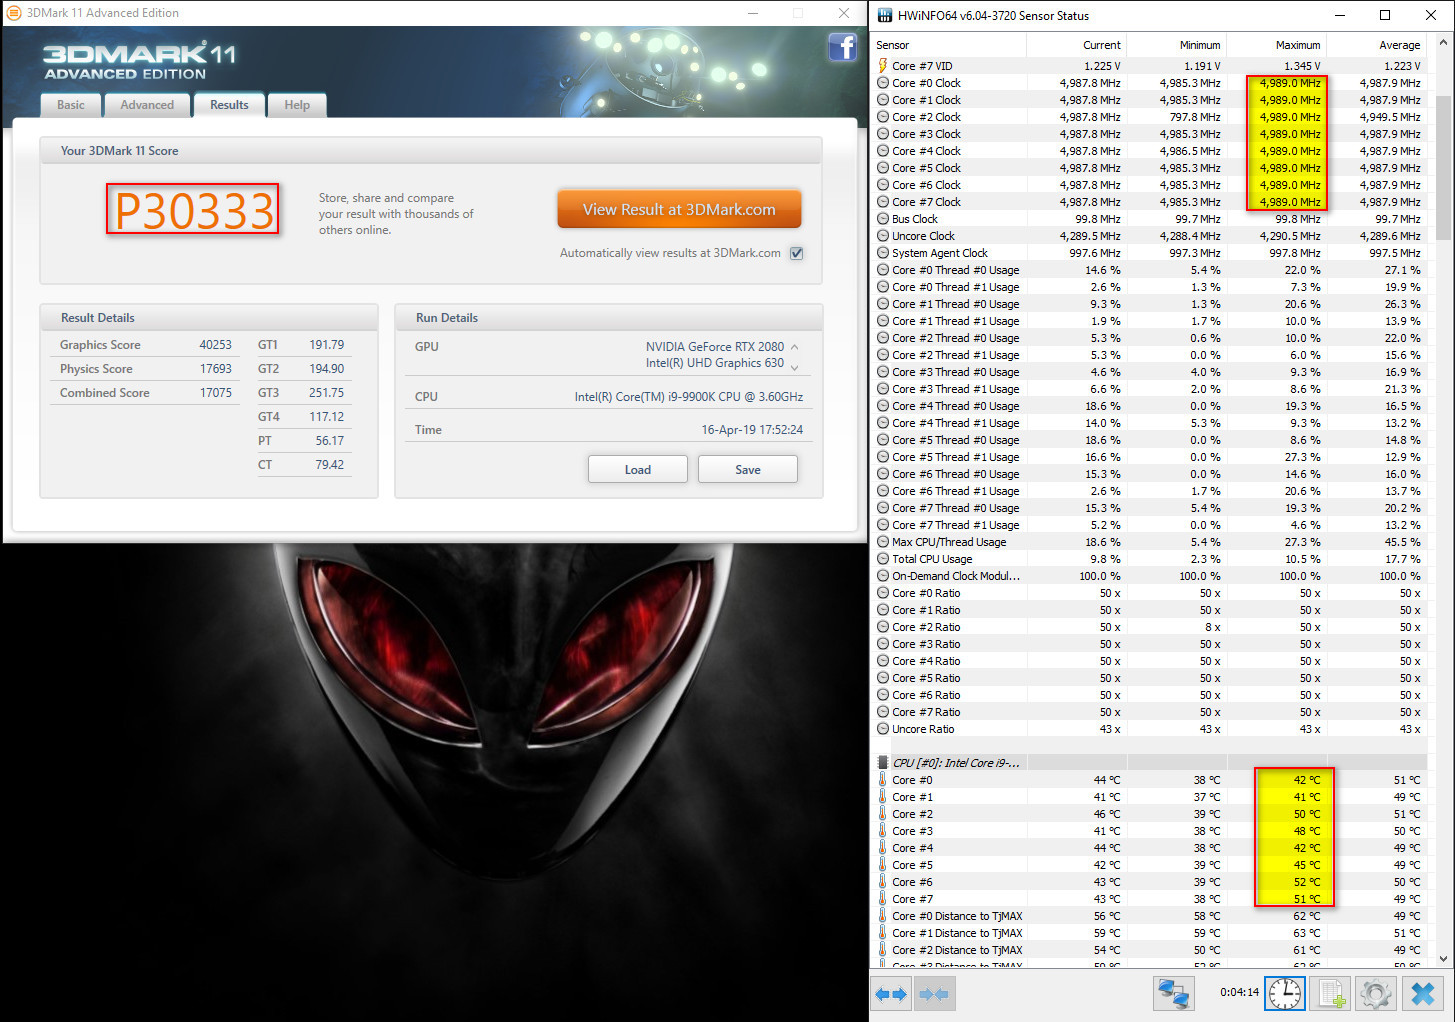The width and height of the screenshot is (1455, 1022).
Task: Click CPU [#0] Intel Core i9 chip icon
Action: click(883, 763)
